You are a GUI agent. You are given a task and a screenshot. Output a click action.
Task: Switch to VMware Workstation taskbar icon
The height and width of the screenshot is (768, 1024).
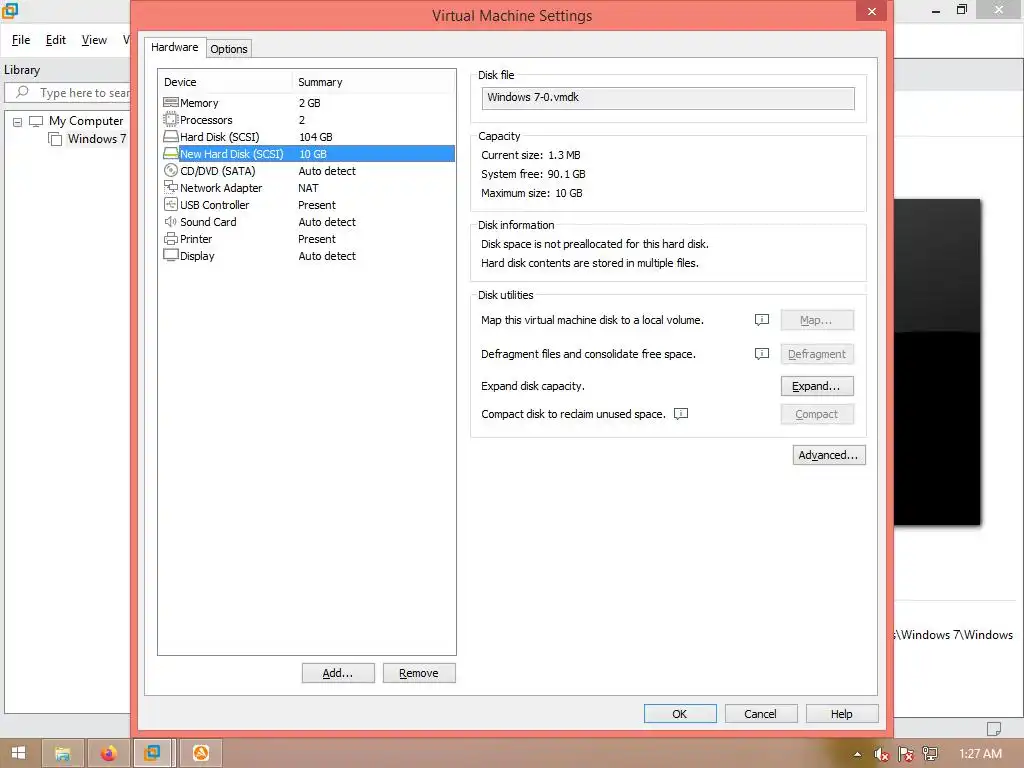[x=153, y=753]
